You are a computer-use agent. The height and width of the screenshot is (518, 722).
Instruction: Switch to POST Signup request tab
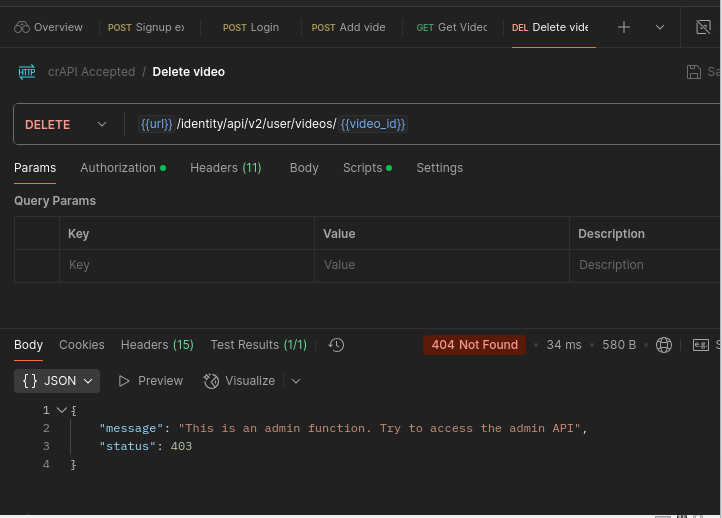point(146,27)
